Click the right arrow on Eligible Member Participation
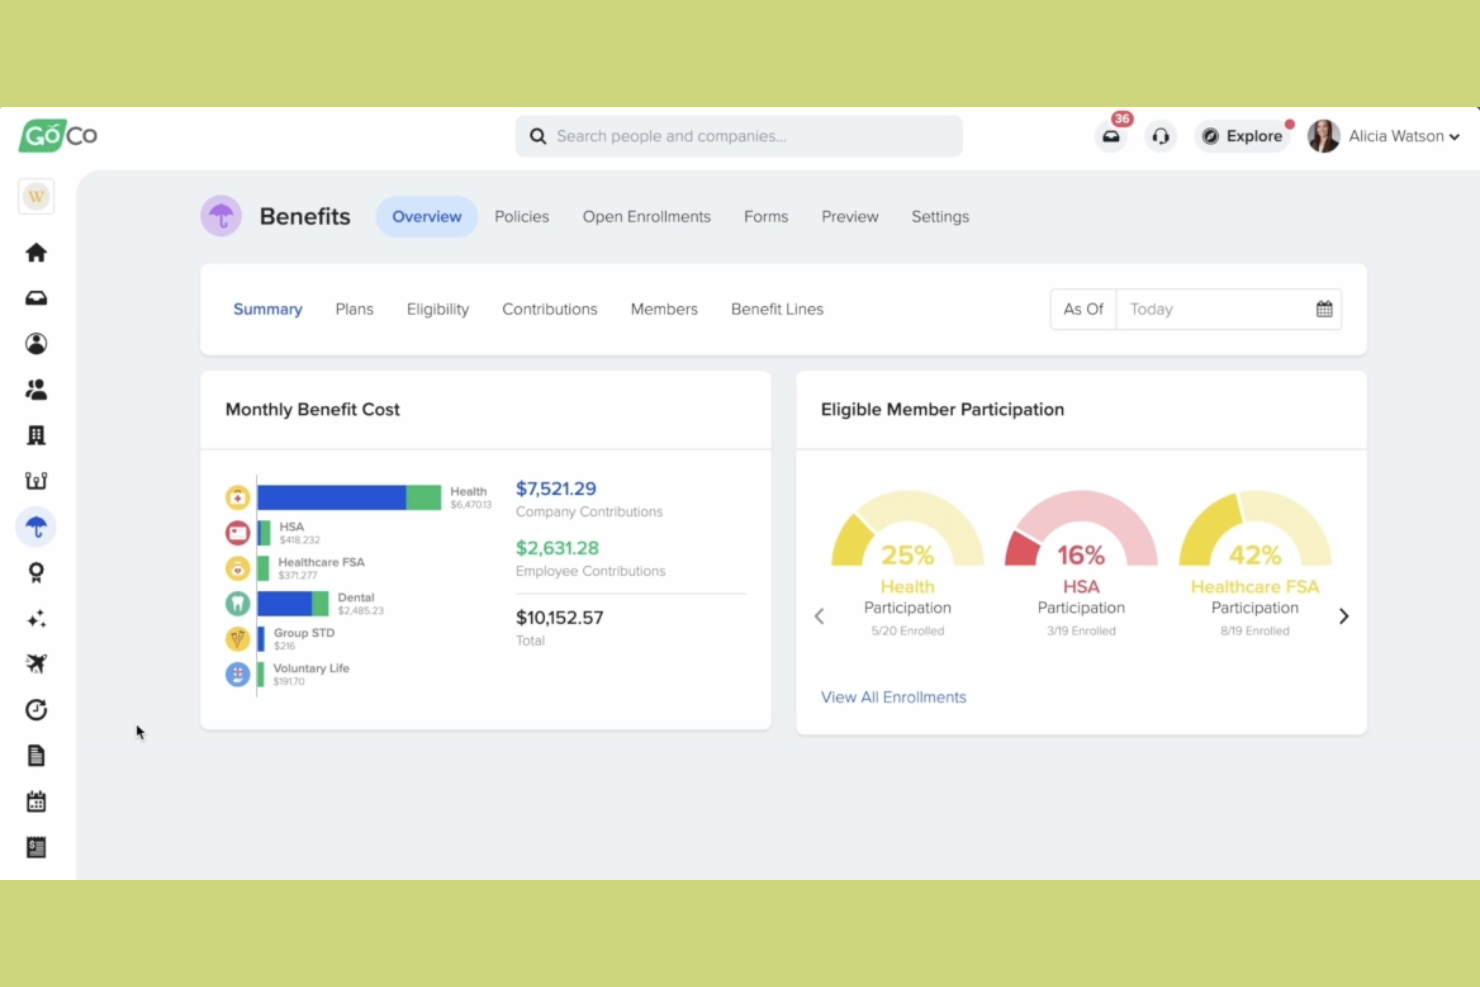 click(x=1344, y=616)
